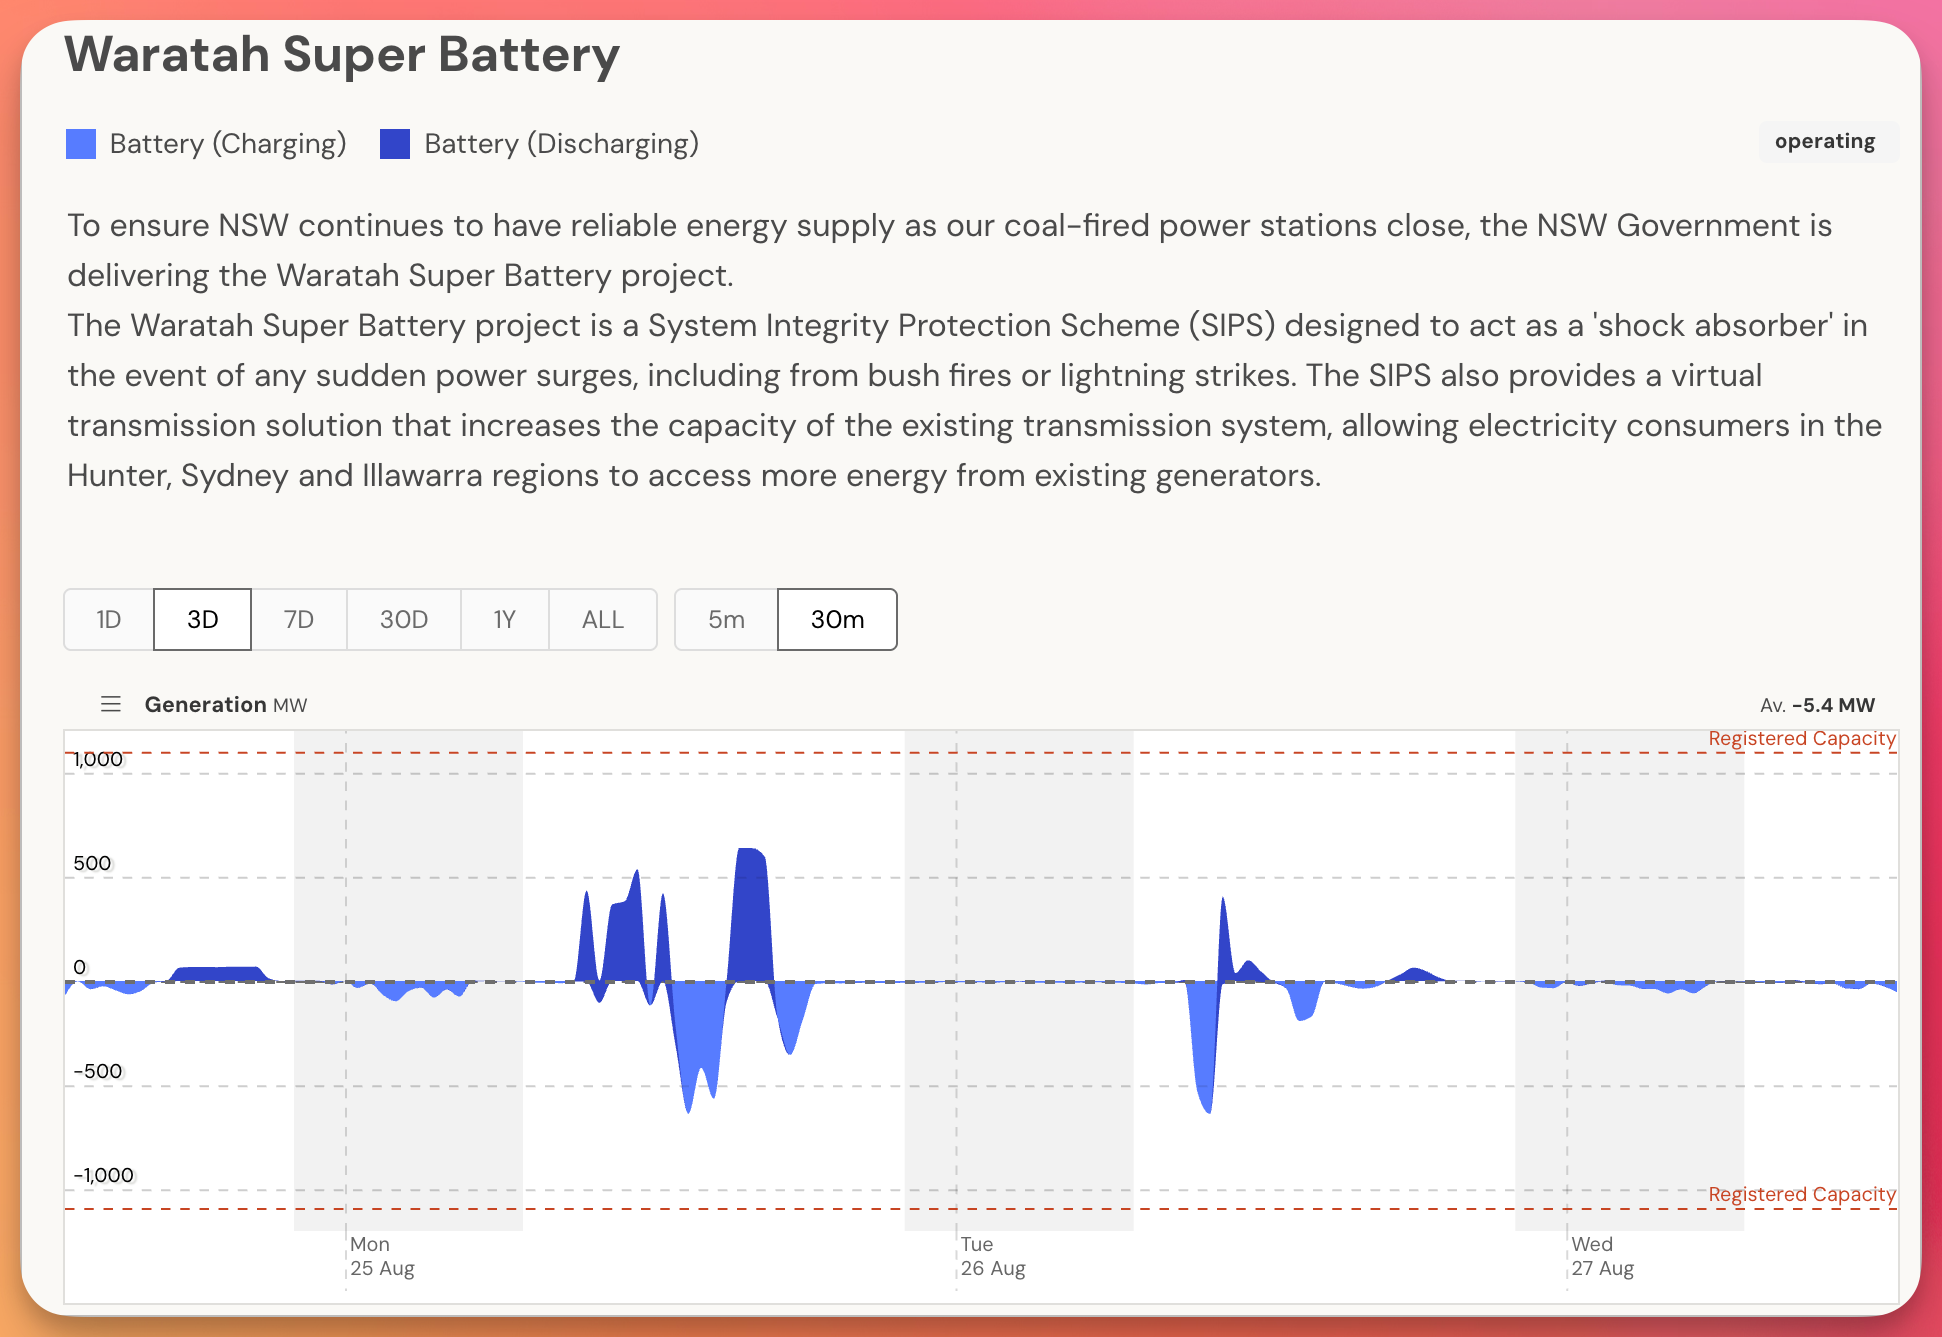Image resolution: width=1942 pixels, height=1337 pixels.
Task: Click the Battery (Charging) legend label
Action: 227,144
